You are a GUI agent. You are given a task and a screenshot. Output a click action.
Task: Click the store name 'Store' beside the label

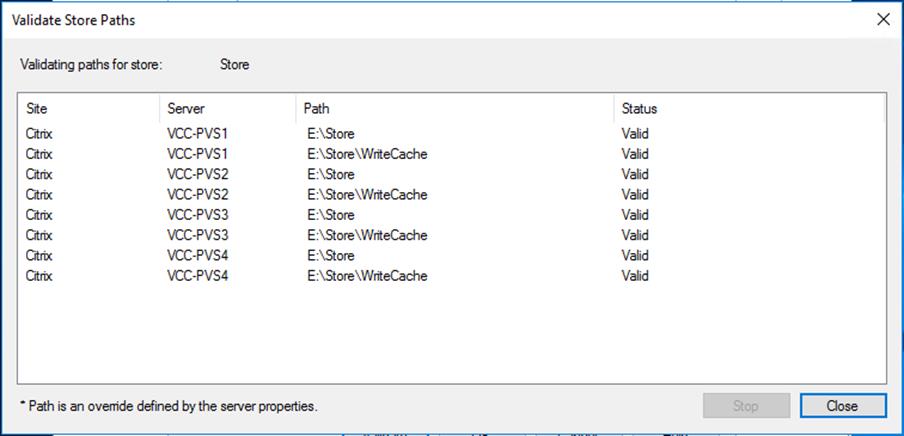pyautogui.click(x=235, y=64)
